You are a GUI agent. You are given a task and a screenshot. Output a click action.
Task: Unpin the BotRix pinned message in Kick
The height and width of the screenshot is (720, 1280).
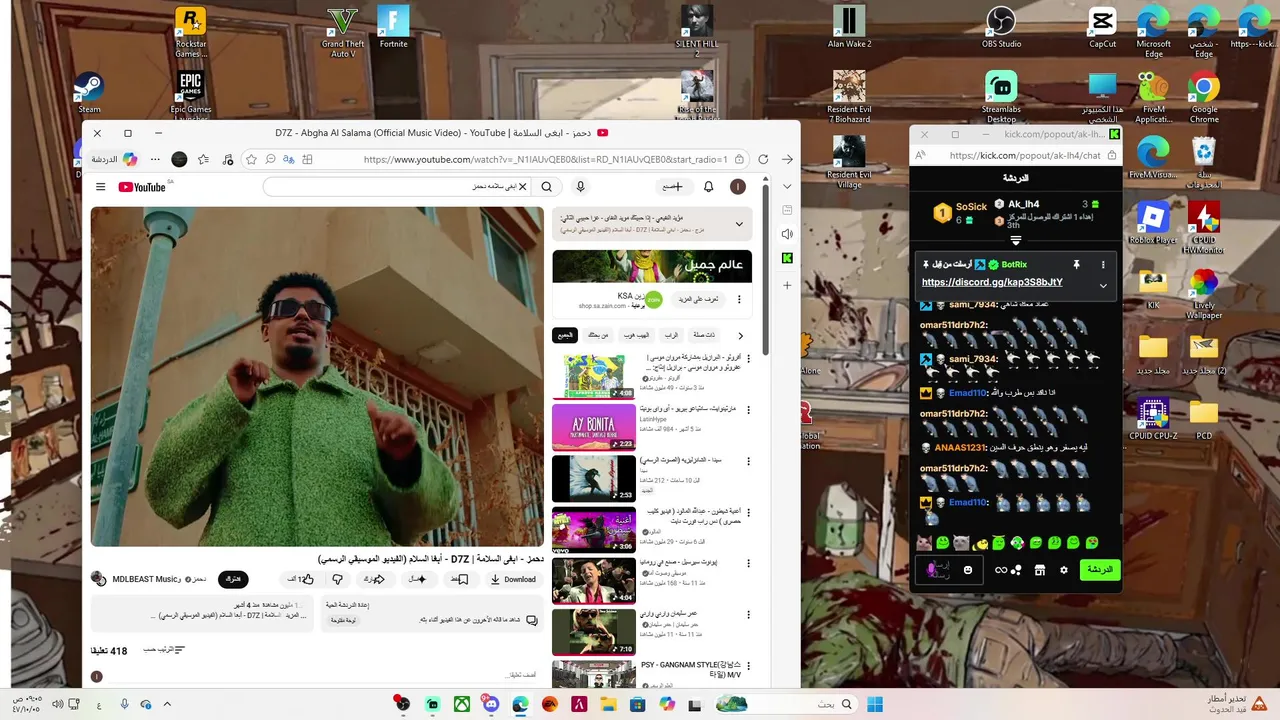click(1076, 265)
